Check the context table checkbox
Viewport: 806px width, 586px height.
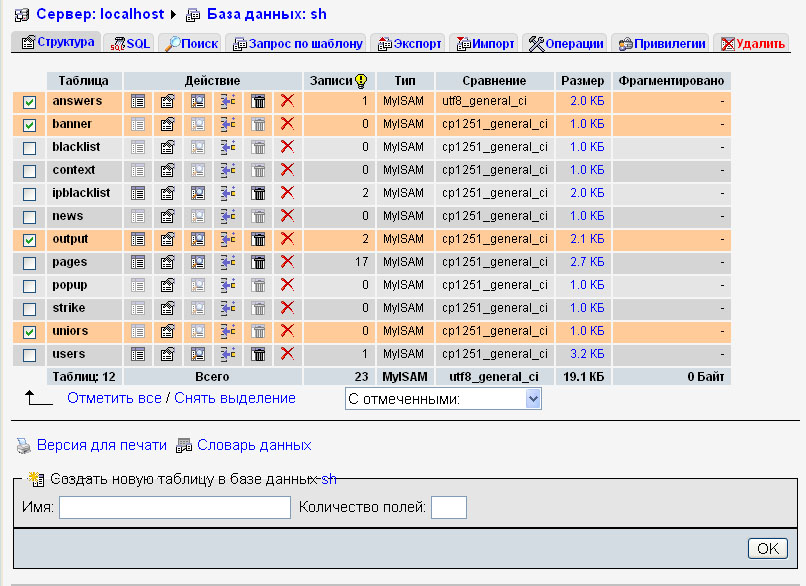29,171
